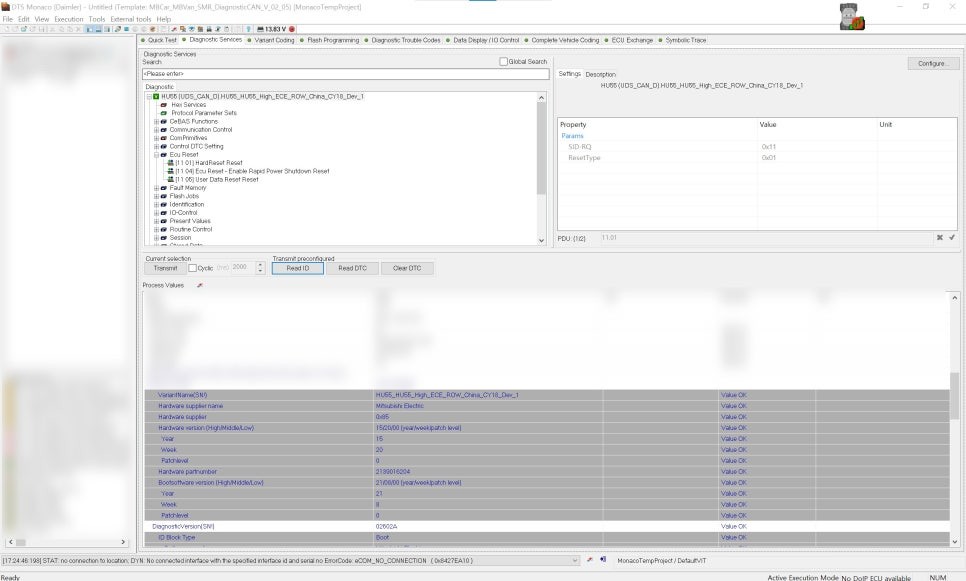The width and height of the screenshot is (966, 581).
Task: Click the PDU cancel X icon
Action: (940, 238)
